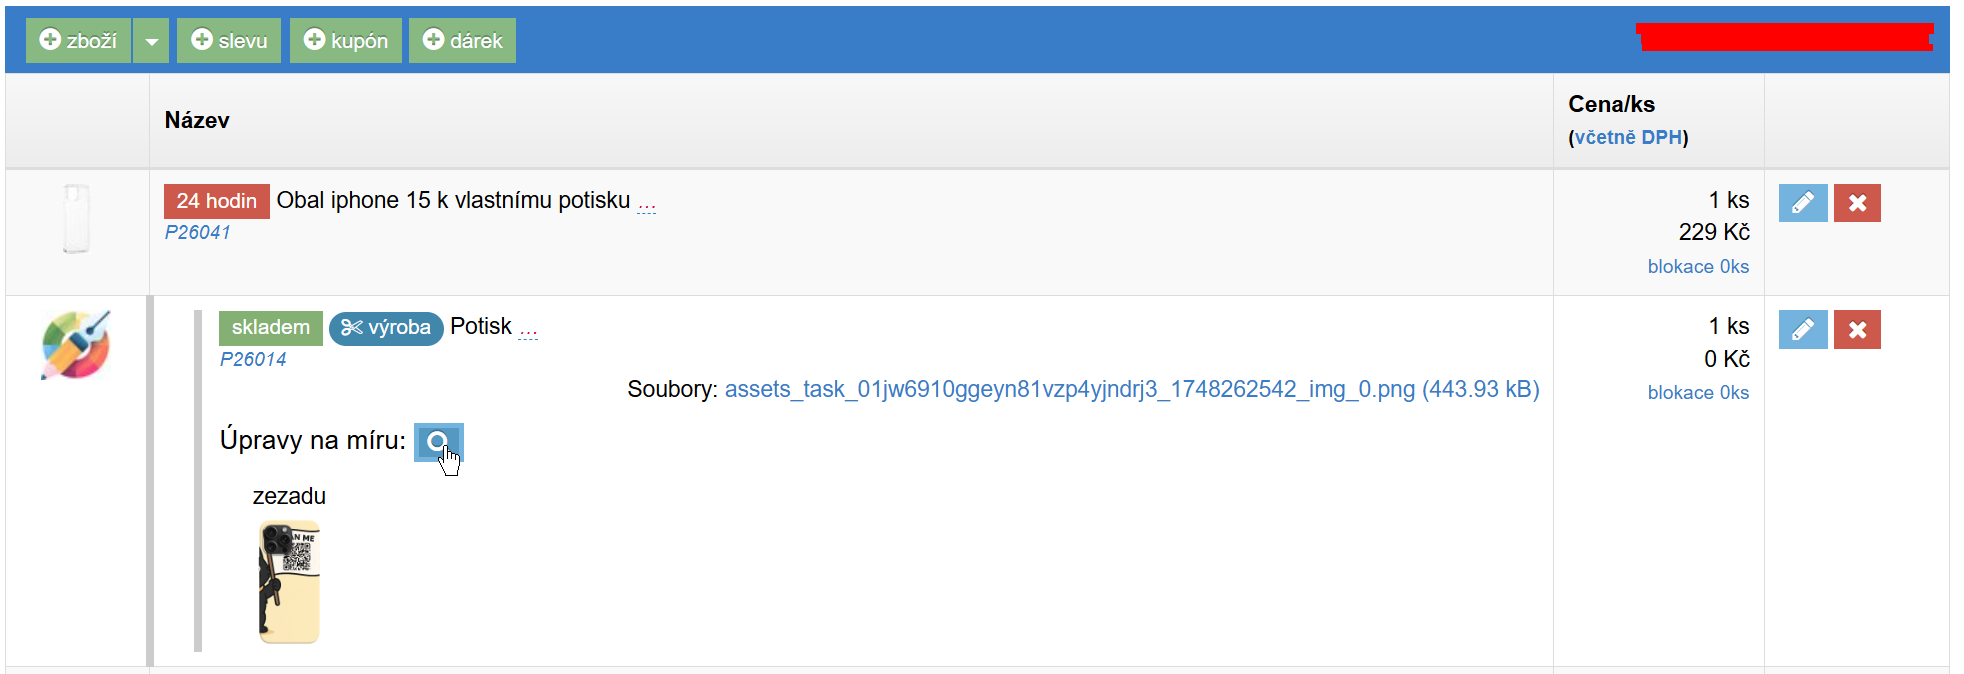Image resolution: width=1964 pixels, height=674 pixels.
Task: Add a discount with the slevu button
Action: 229,41
